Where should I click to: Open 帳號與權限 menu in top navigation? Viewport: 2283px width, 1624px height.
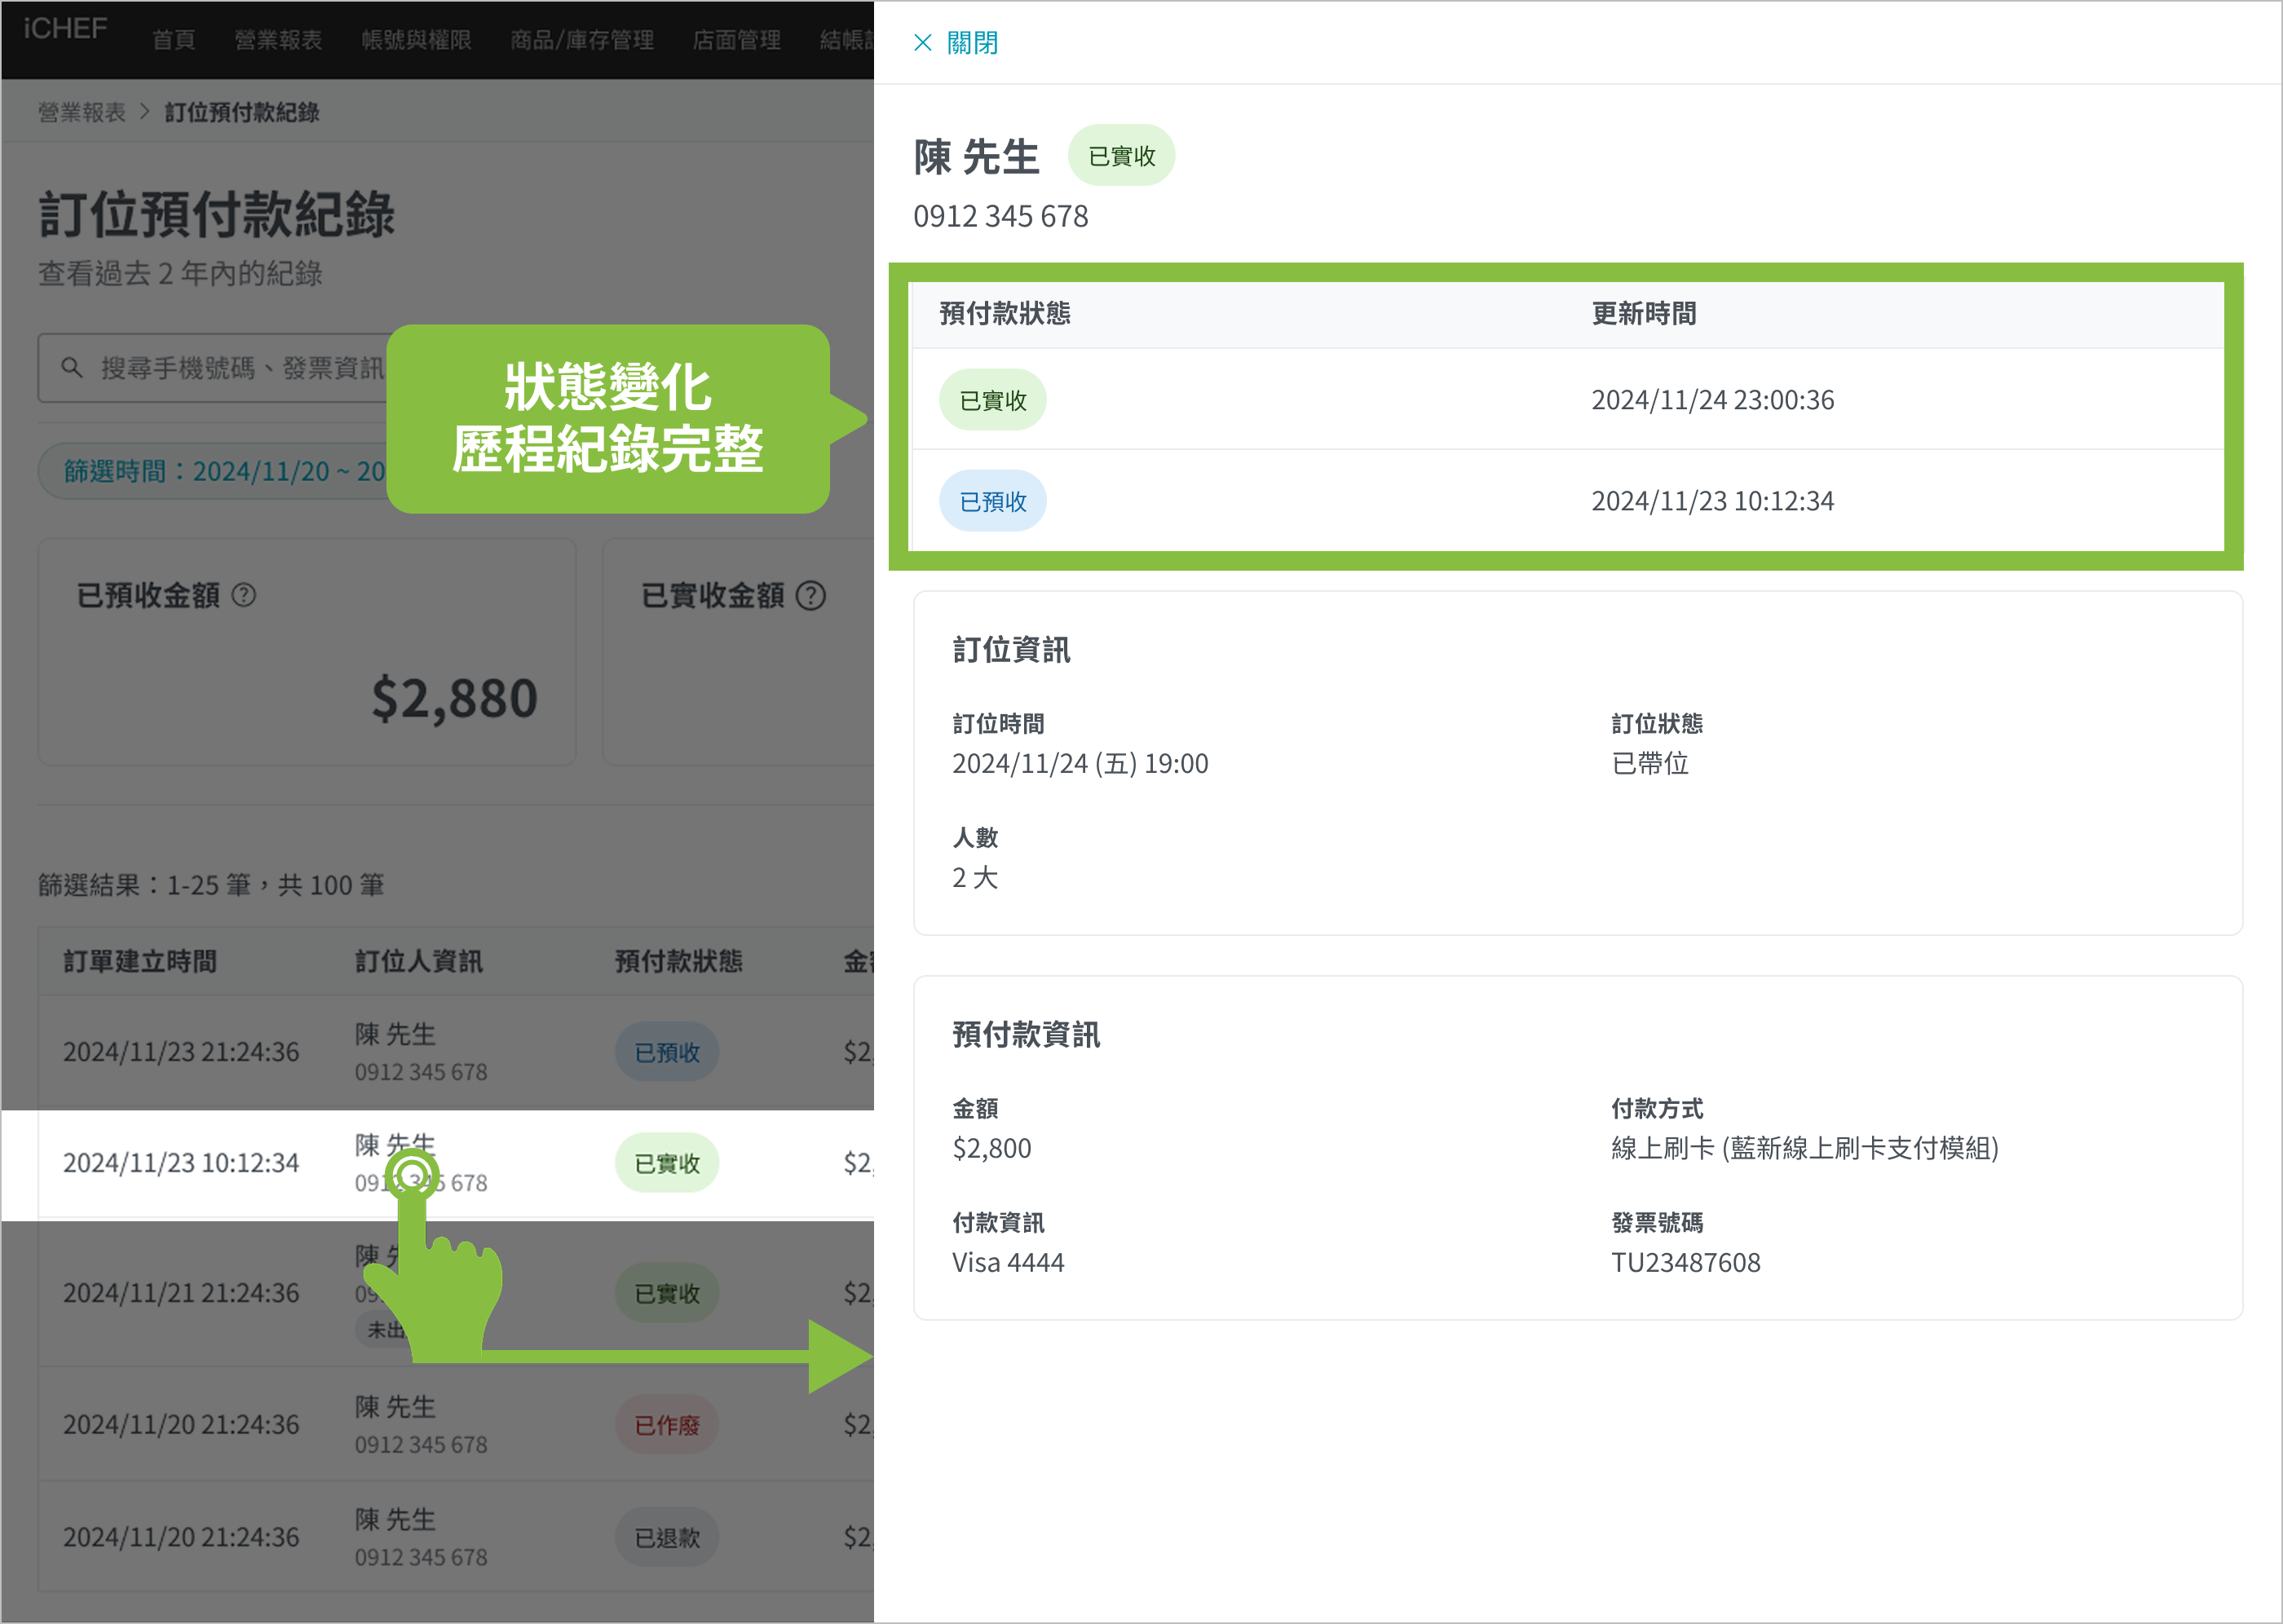(x=416, y=40)
